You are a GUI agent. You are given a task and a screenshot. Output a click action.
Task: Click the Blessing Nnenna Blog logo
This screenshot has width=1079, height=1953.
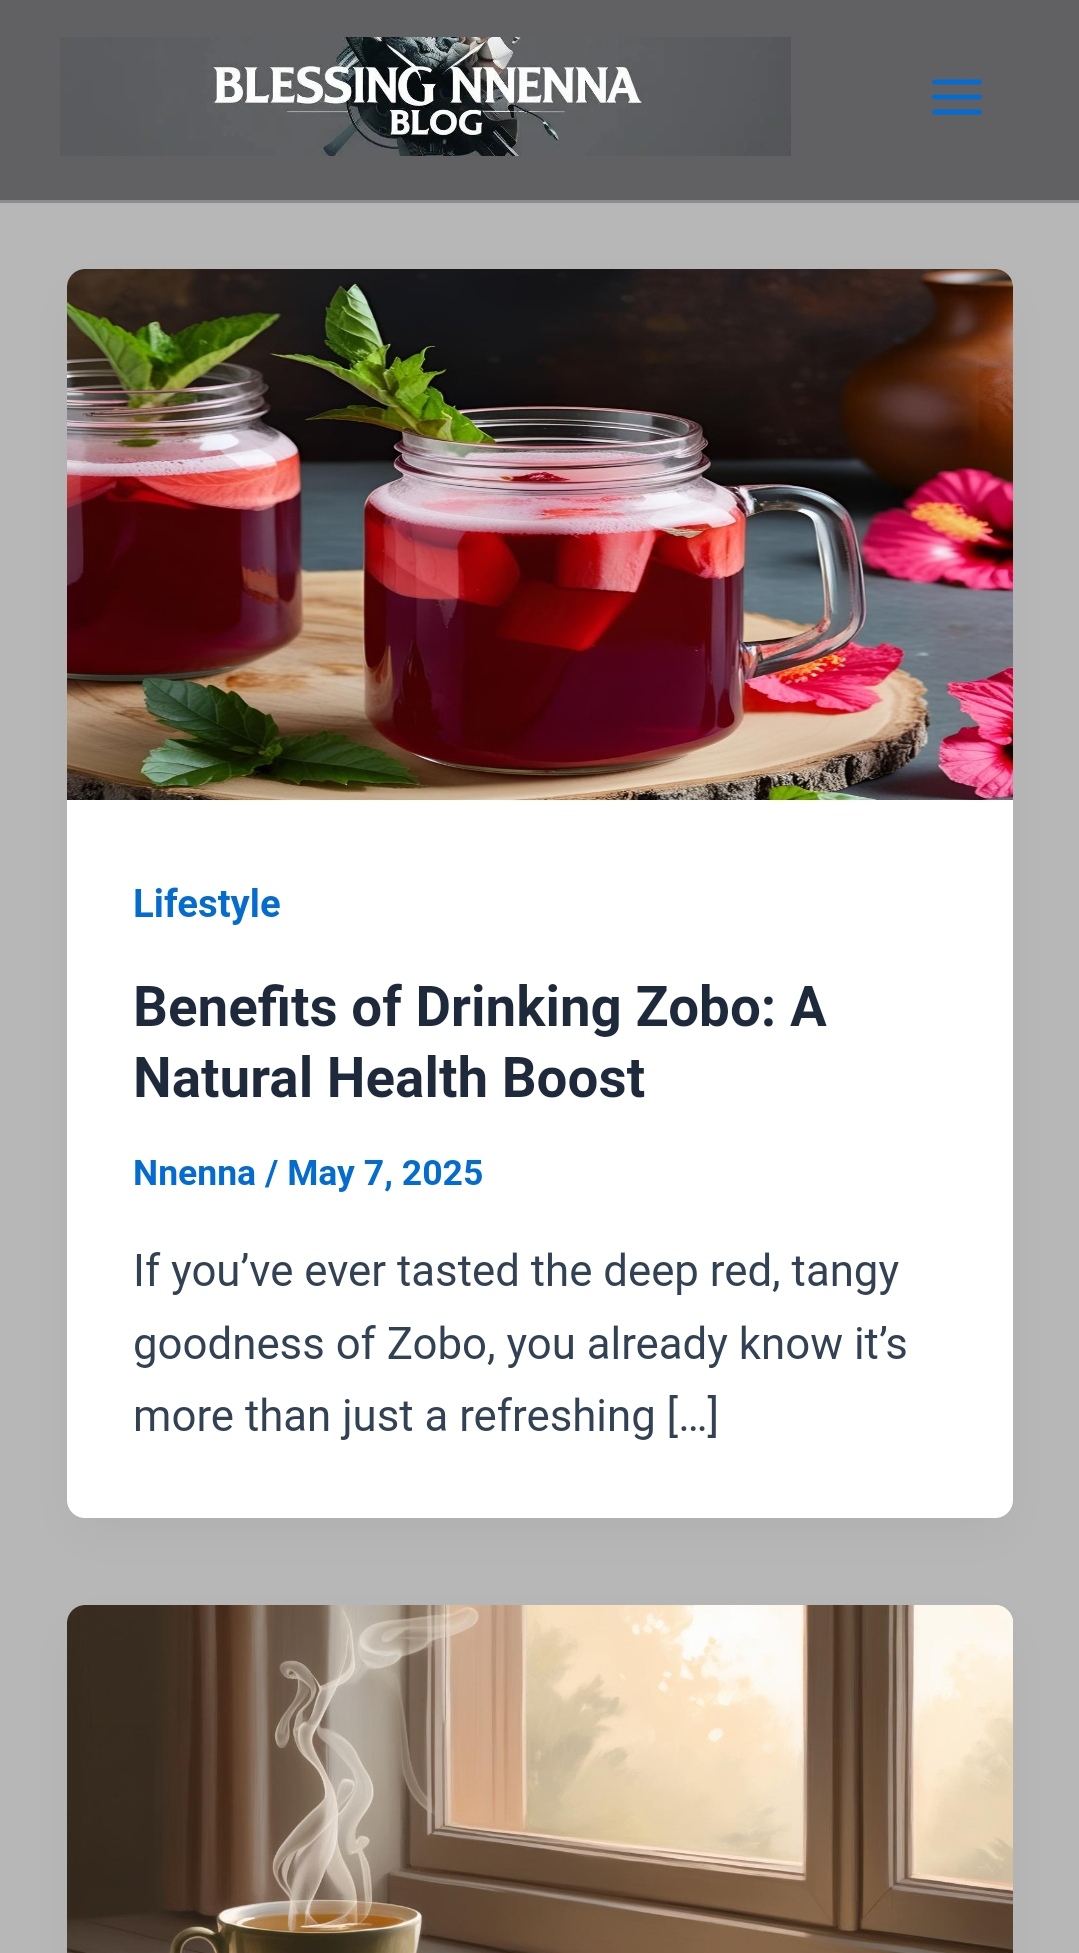(426, 96)
